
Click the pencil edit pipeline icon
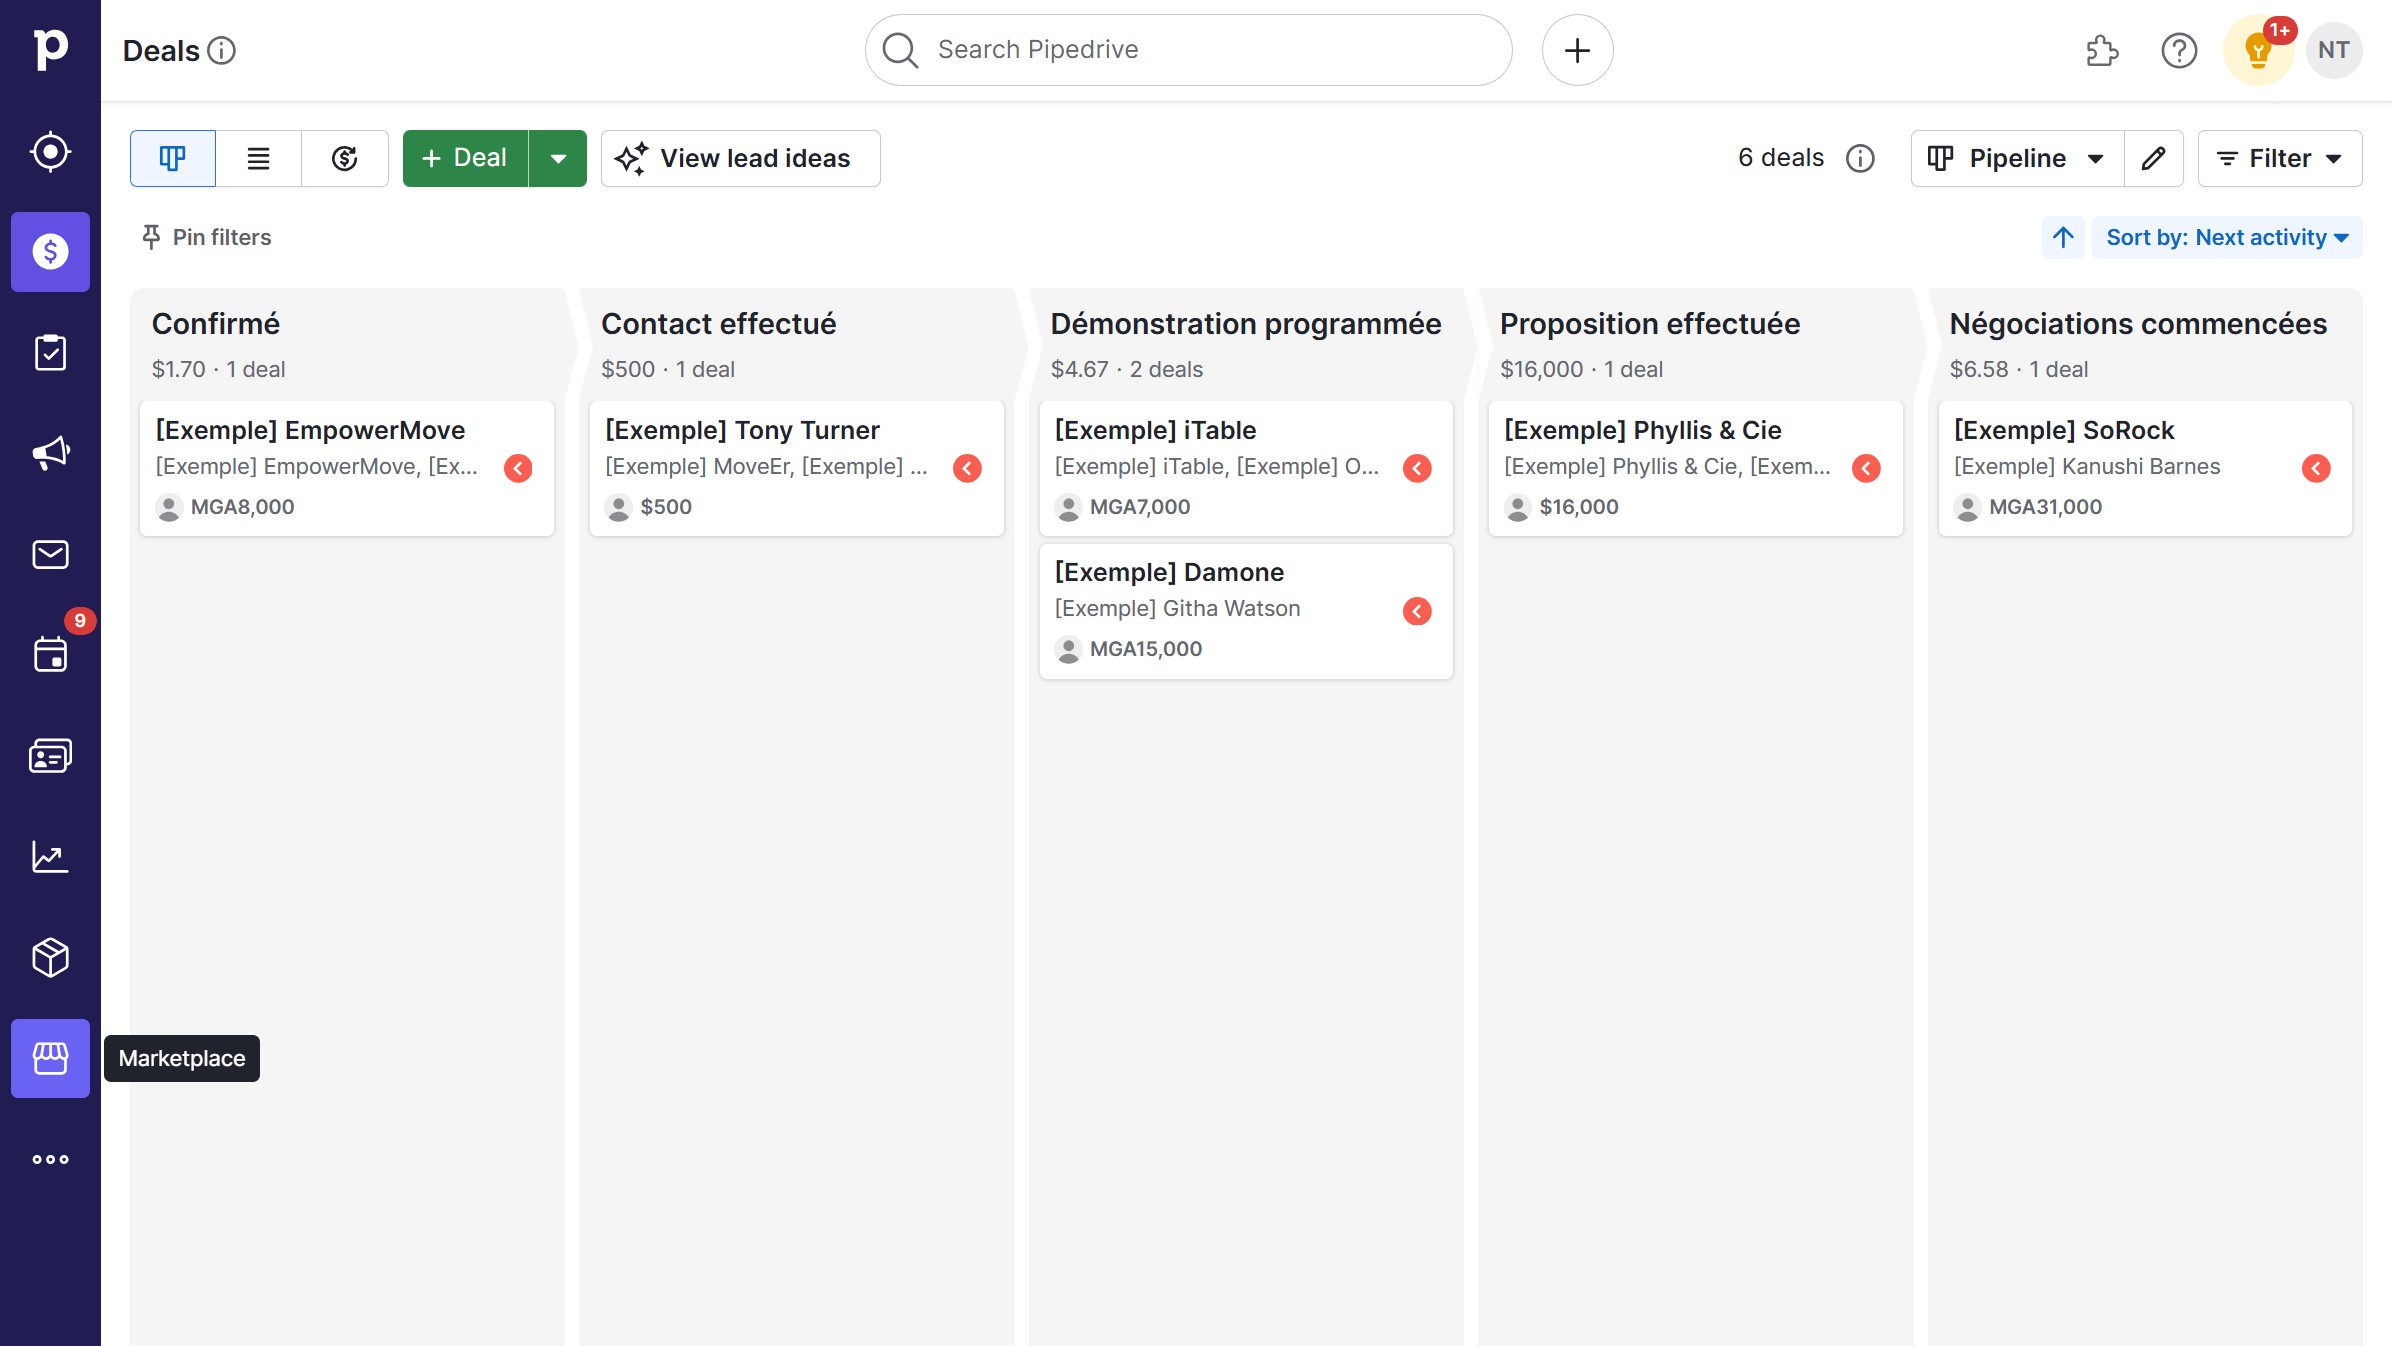pyautogui.click(x=2153, y=158)
